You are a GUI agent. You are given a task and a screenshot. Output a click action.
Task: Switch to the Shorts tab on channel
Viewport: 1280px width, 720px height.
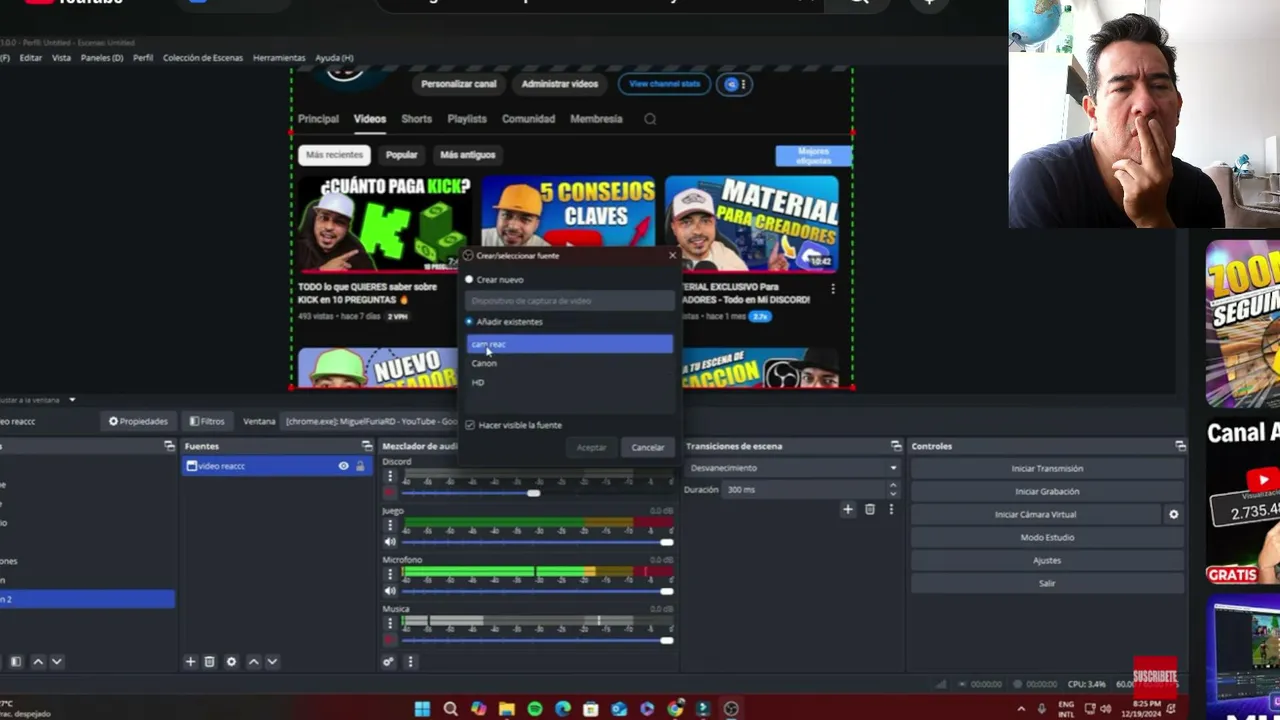[x=417, y=119]
